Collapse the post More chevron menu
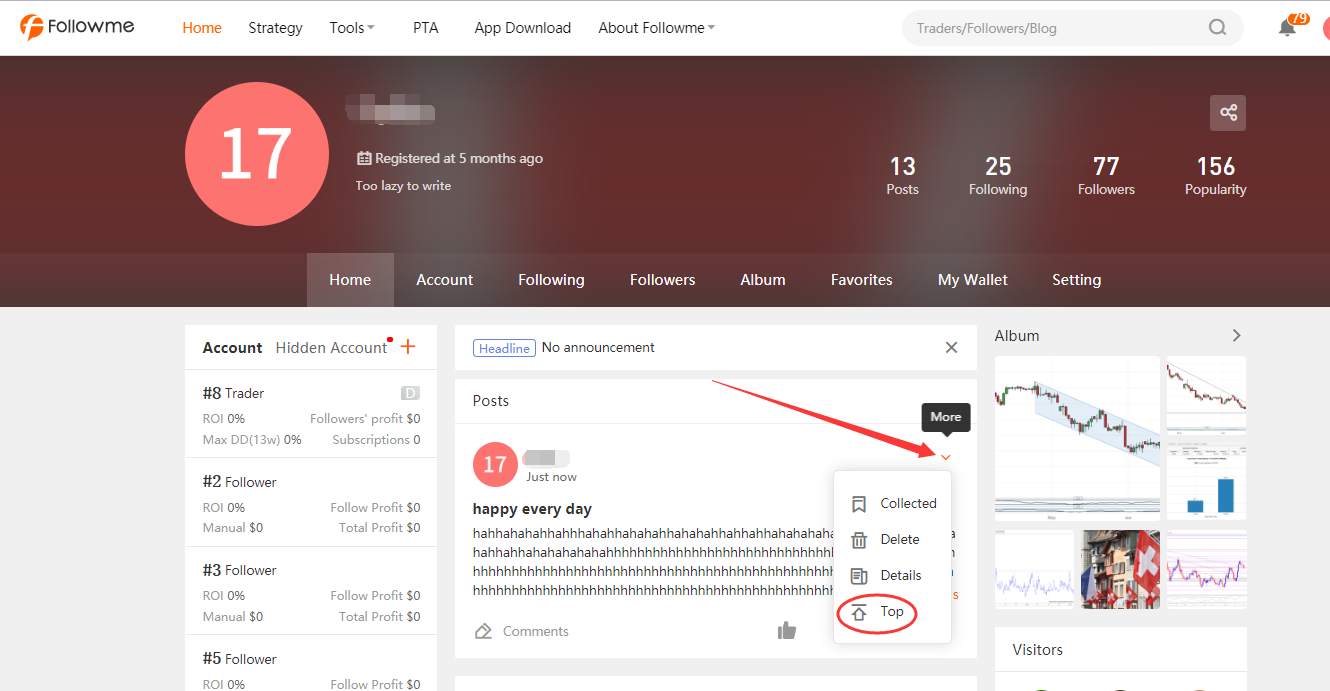 945,457
